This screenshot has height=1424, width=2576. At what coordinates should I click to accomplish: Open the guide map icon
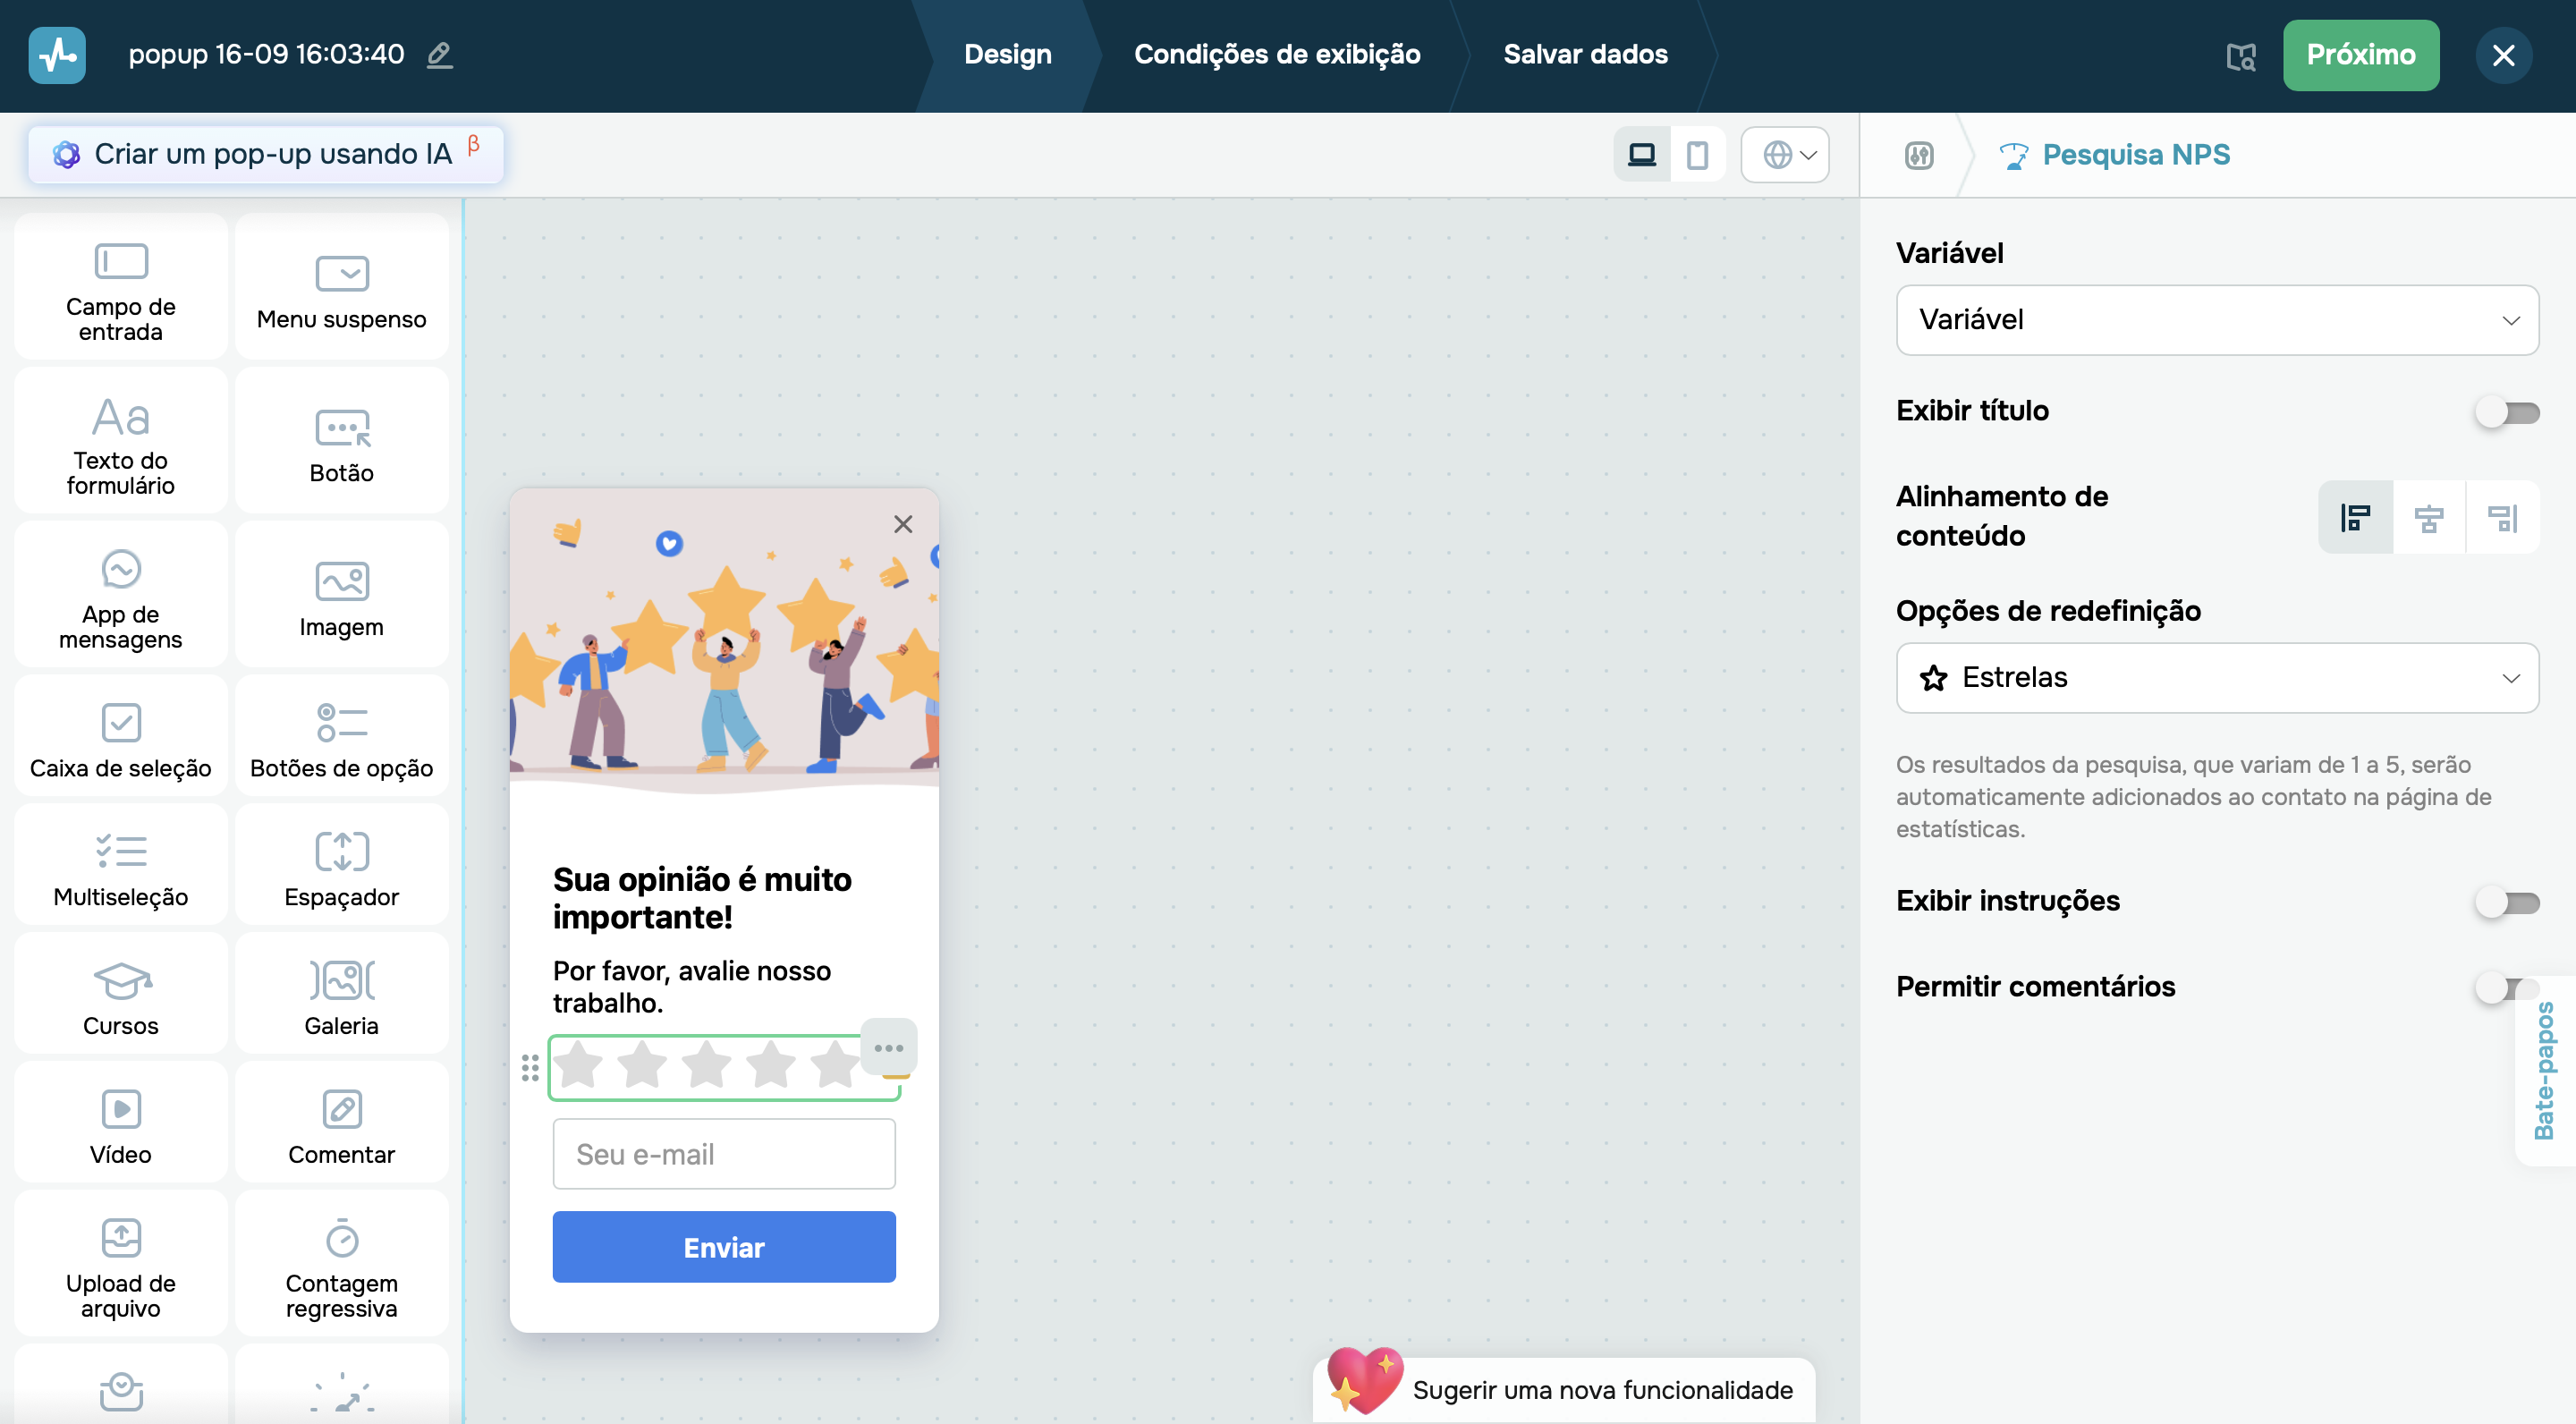[2240, 56]
